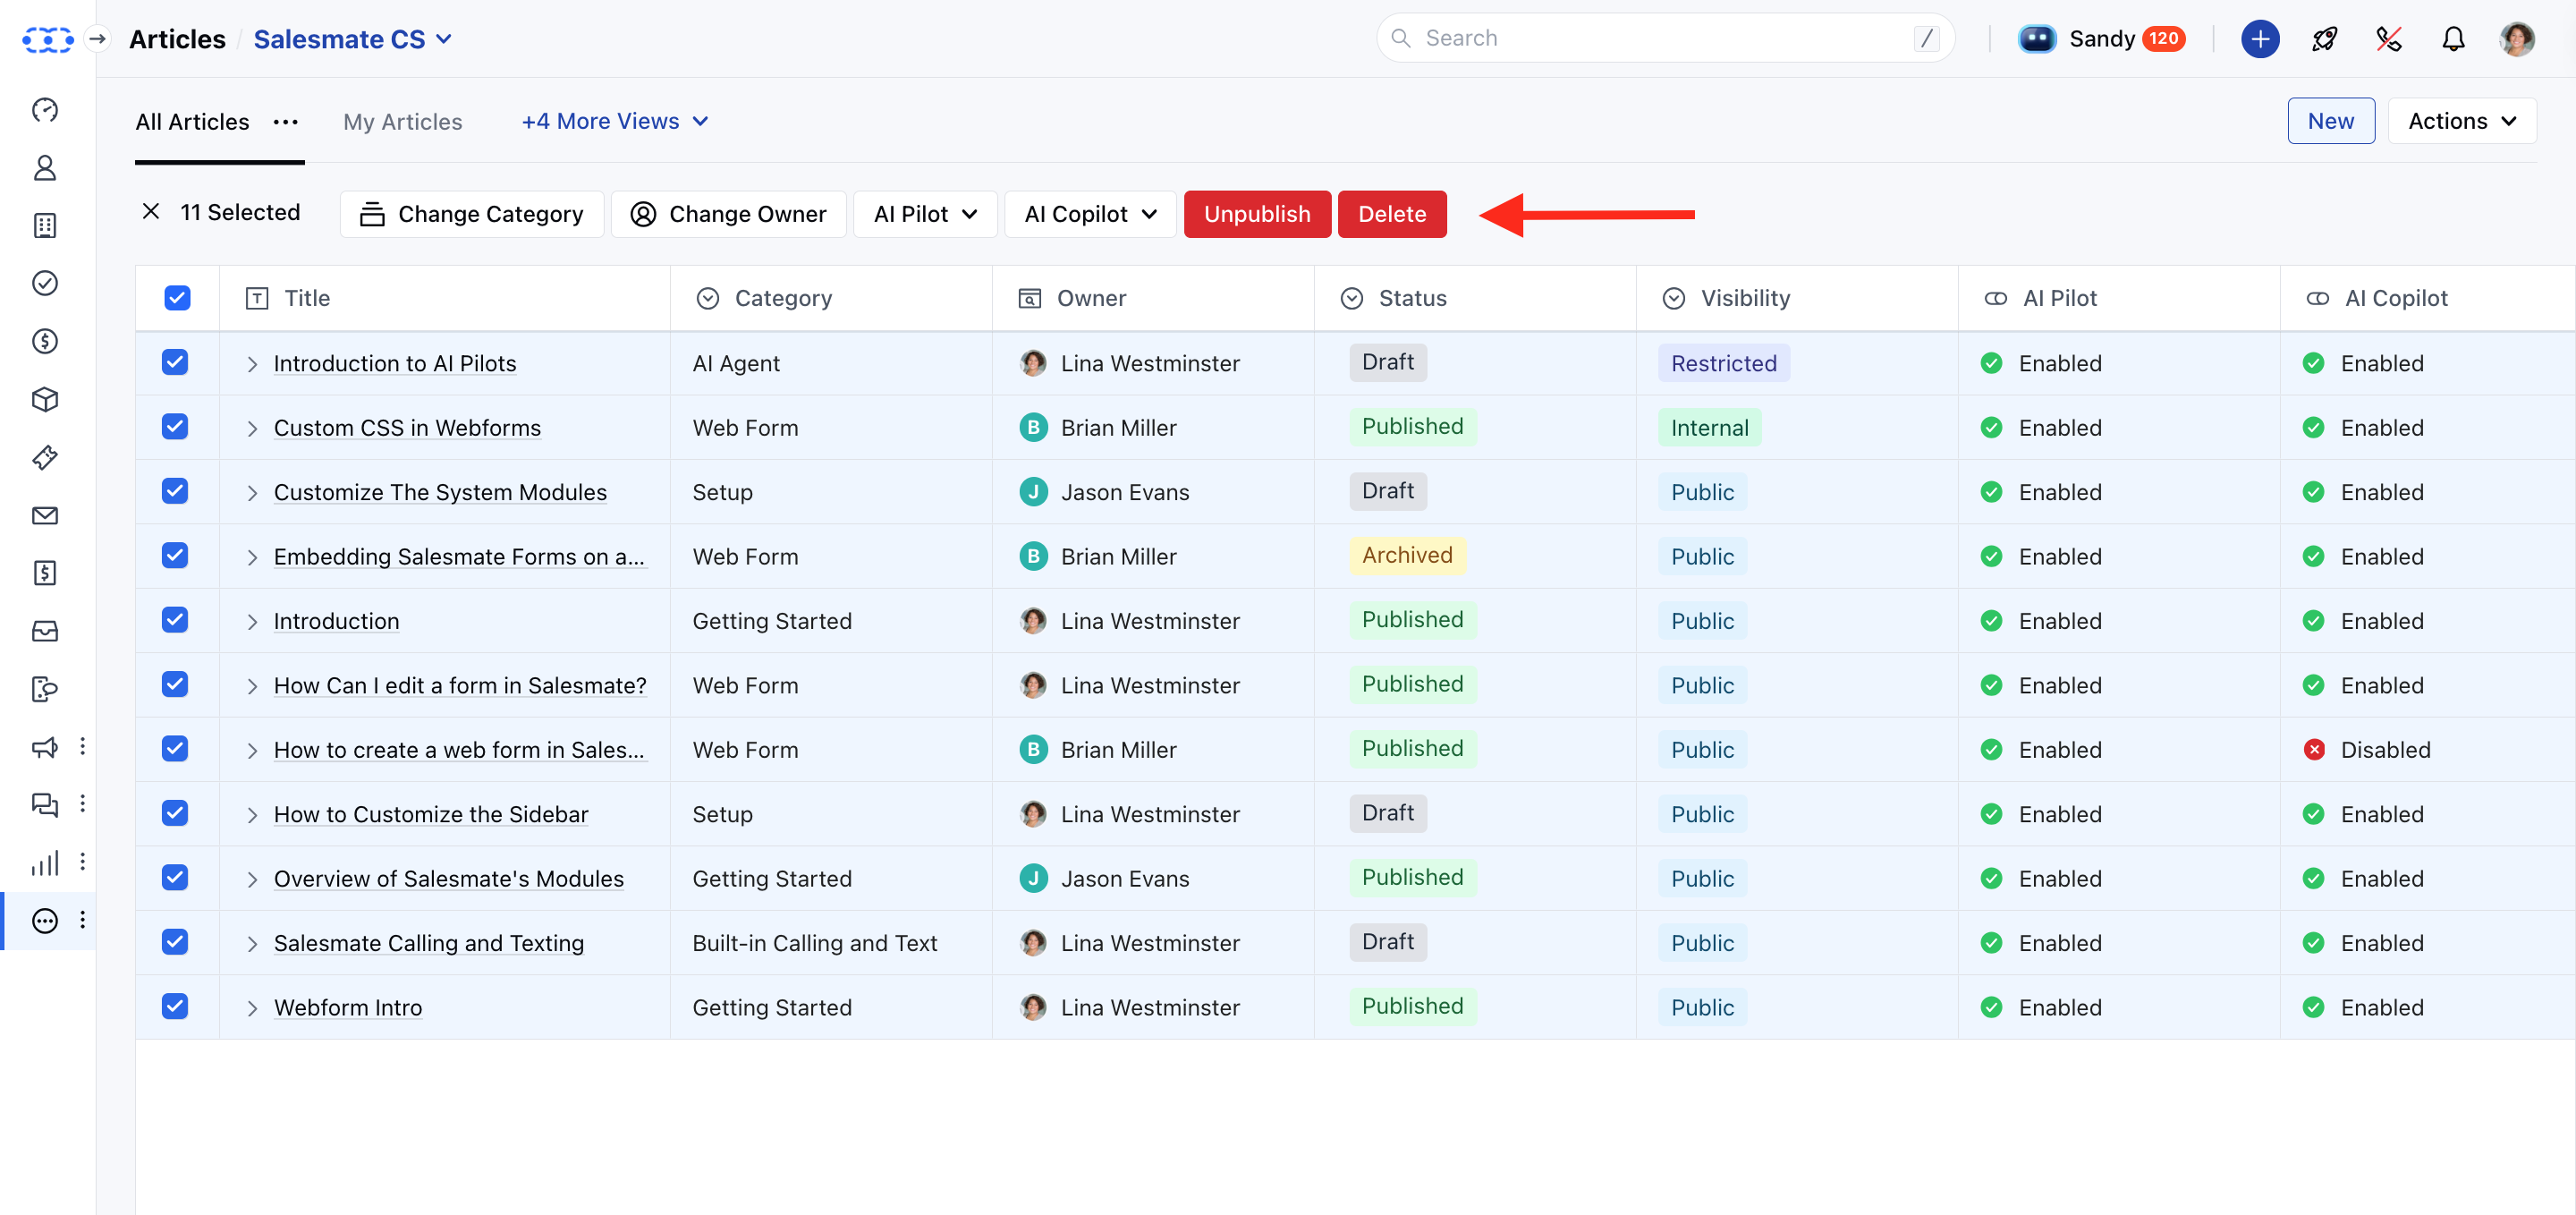
Task: Uncheck Introduction to AI Pilots row checkbox
Action: click(175, 362)
